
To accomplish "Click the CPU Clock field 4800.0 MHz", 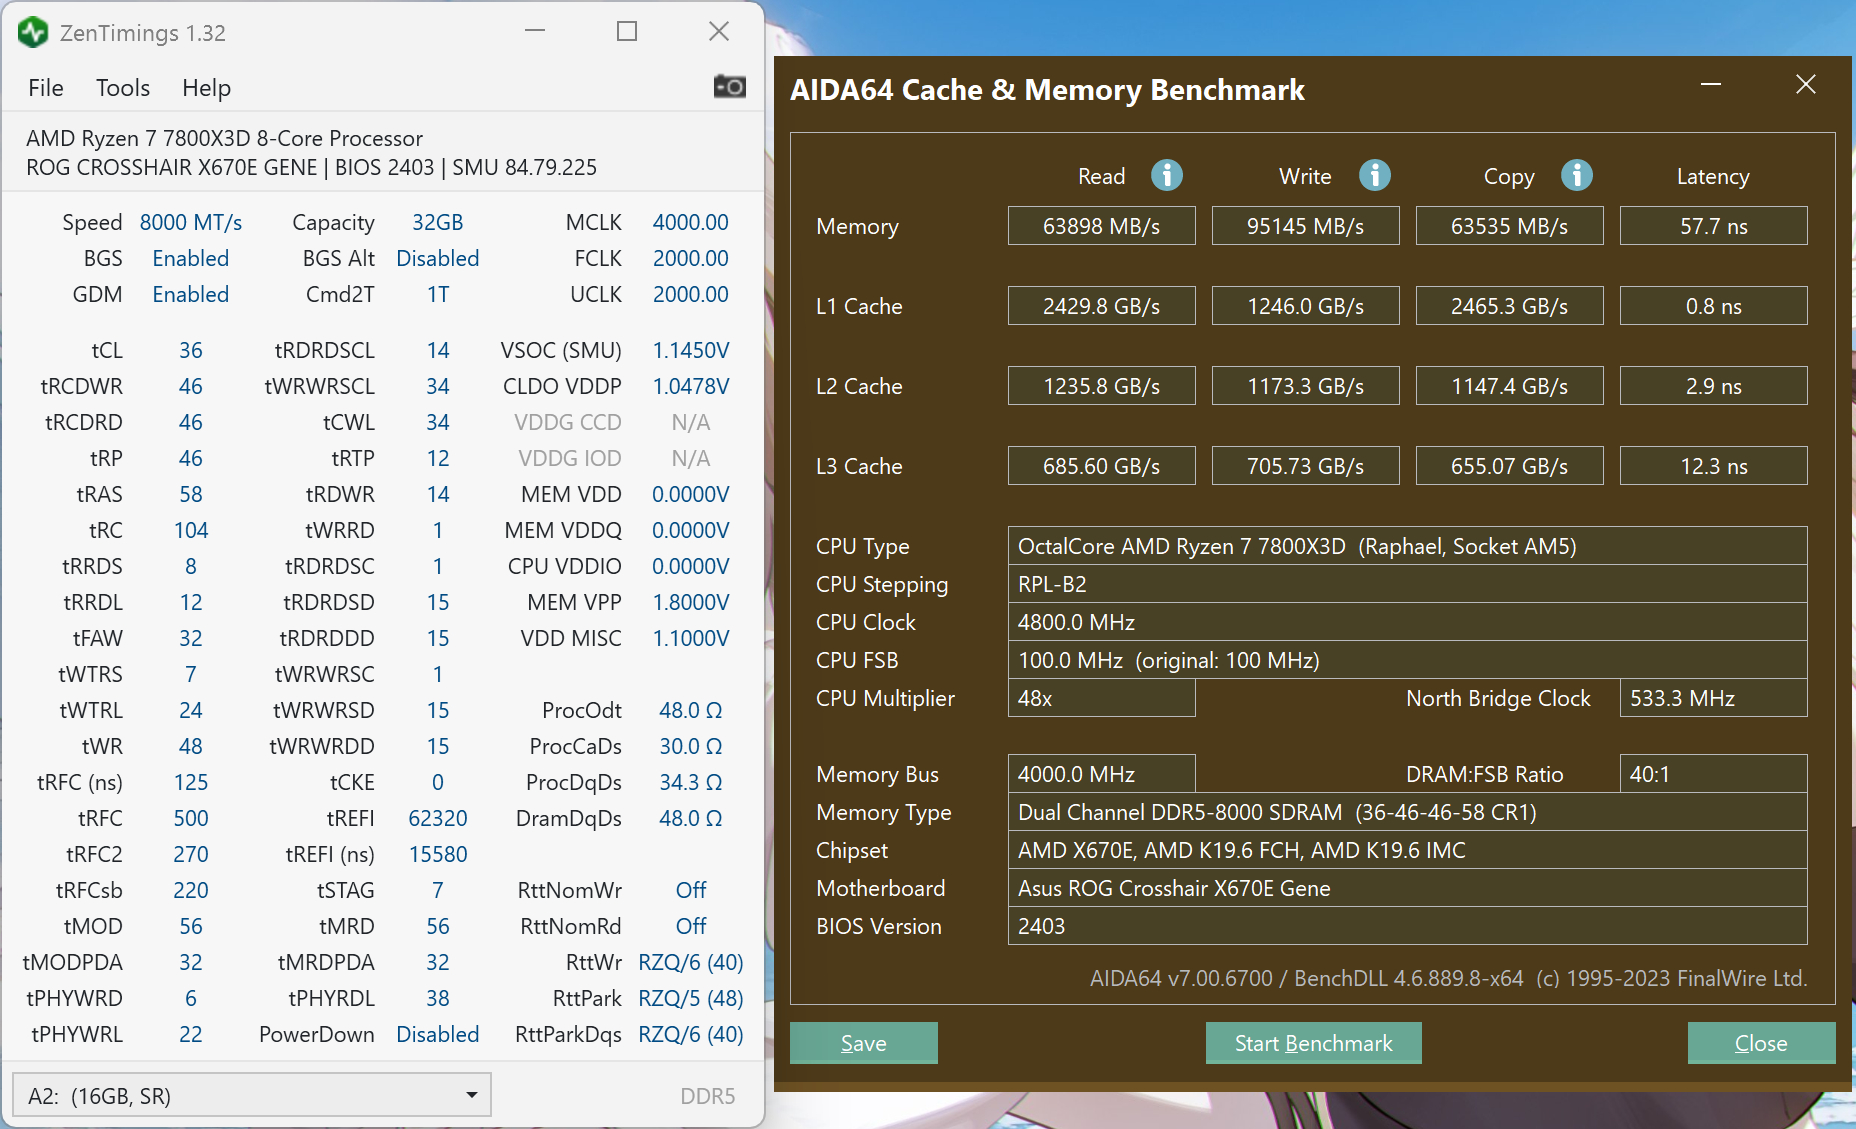I will [x=1407, y=622].
